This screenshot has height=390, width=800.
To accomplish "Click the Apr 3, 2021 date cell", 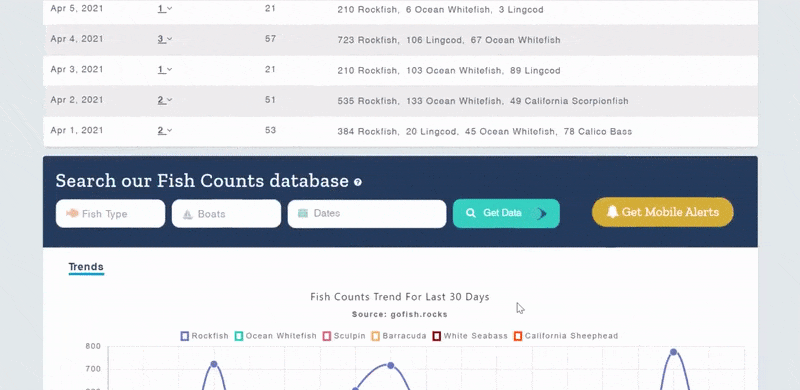I will [77, 69].
